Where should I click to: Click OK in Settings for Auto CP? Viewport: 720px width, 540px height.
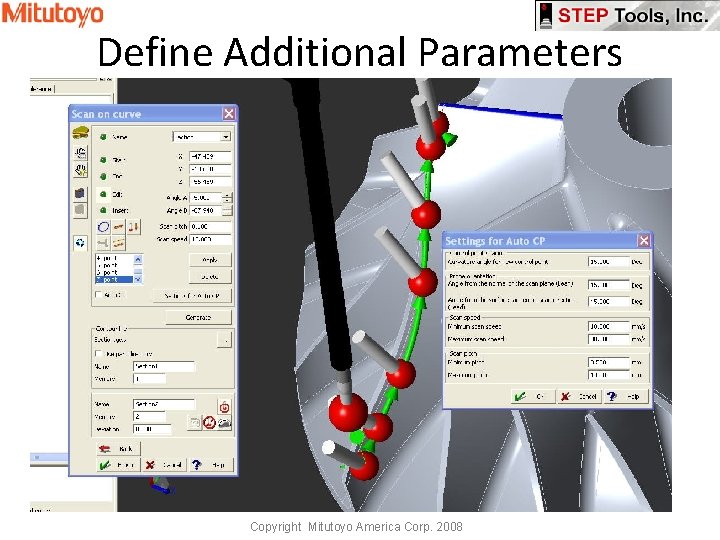coord(532,396)
